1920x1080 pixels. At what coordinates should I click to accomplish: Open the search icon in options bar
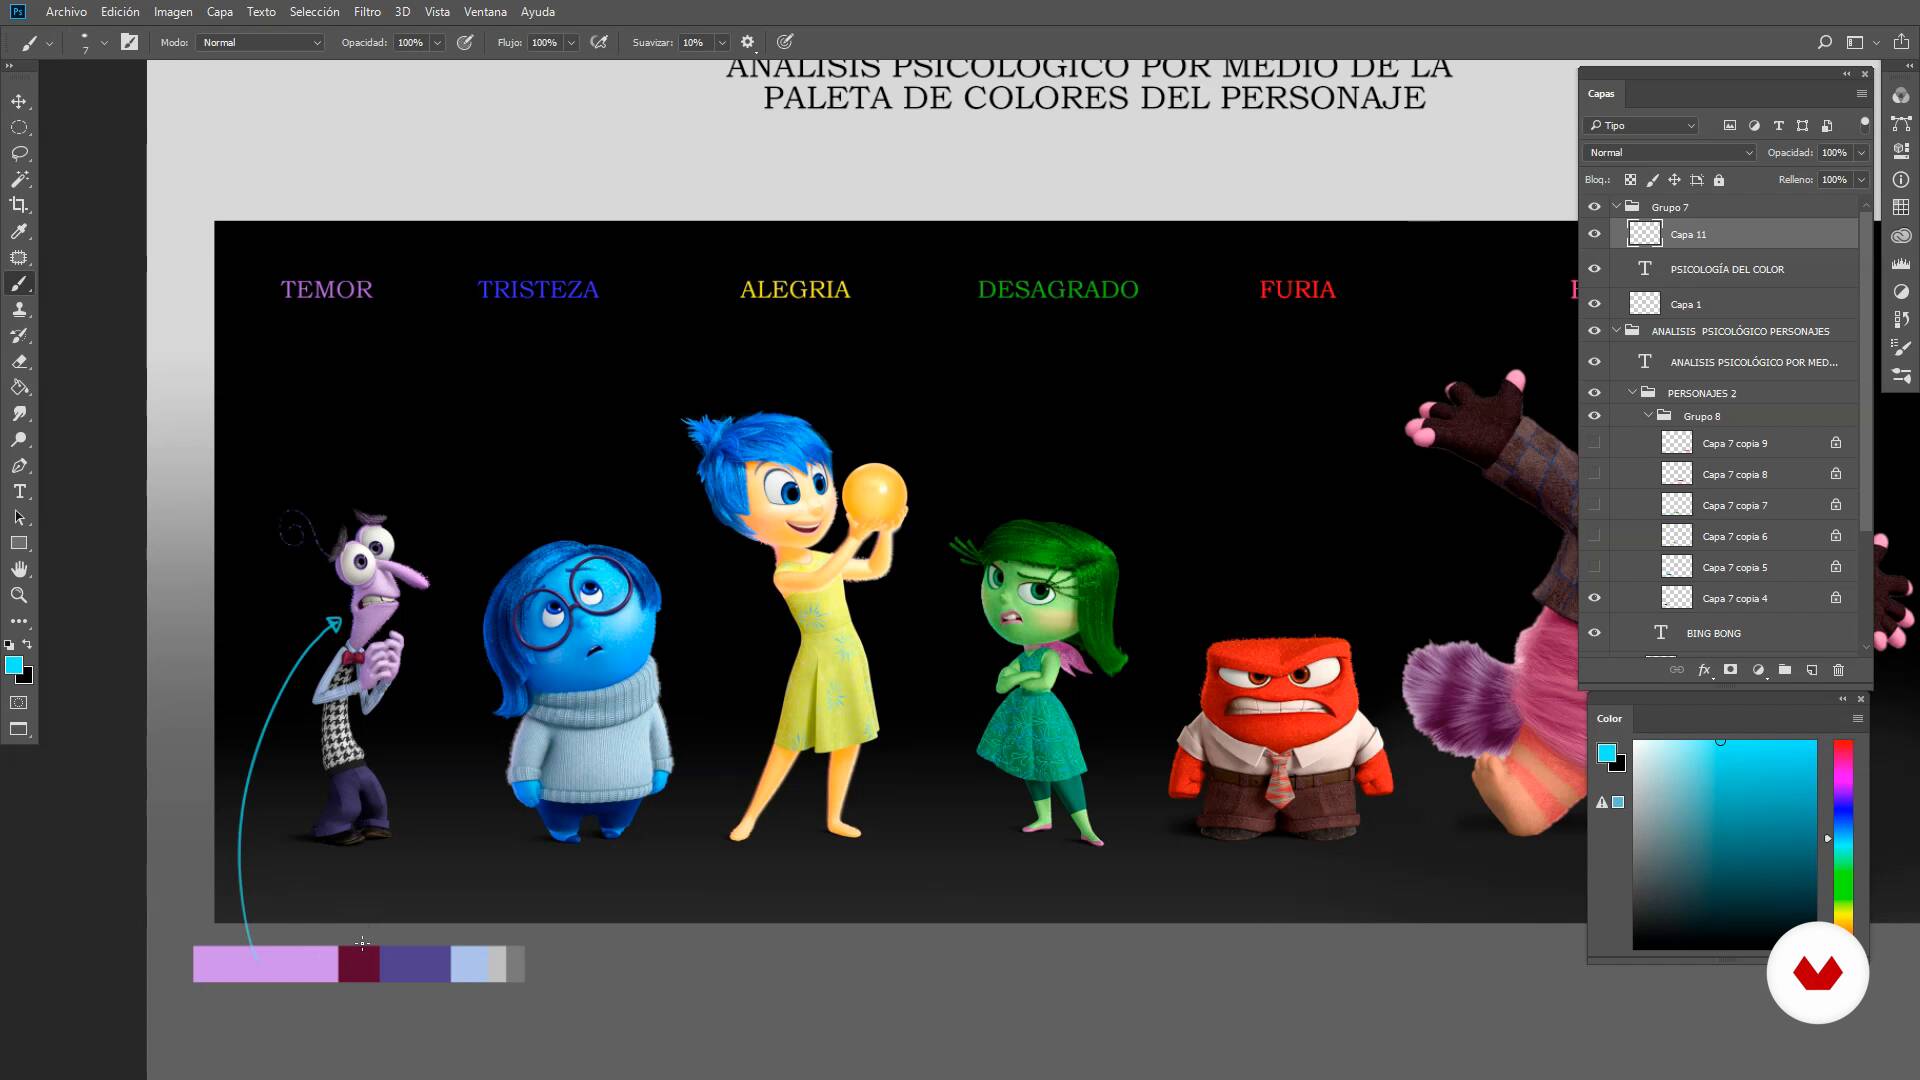(x=1825, y=42)
